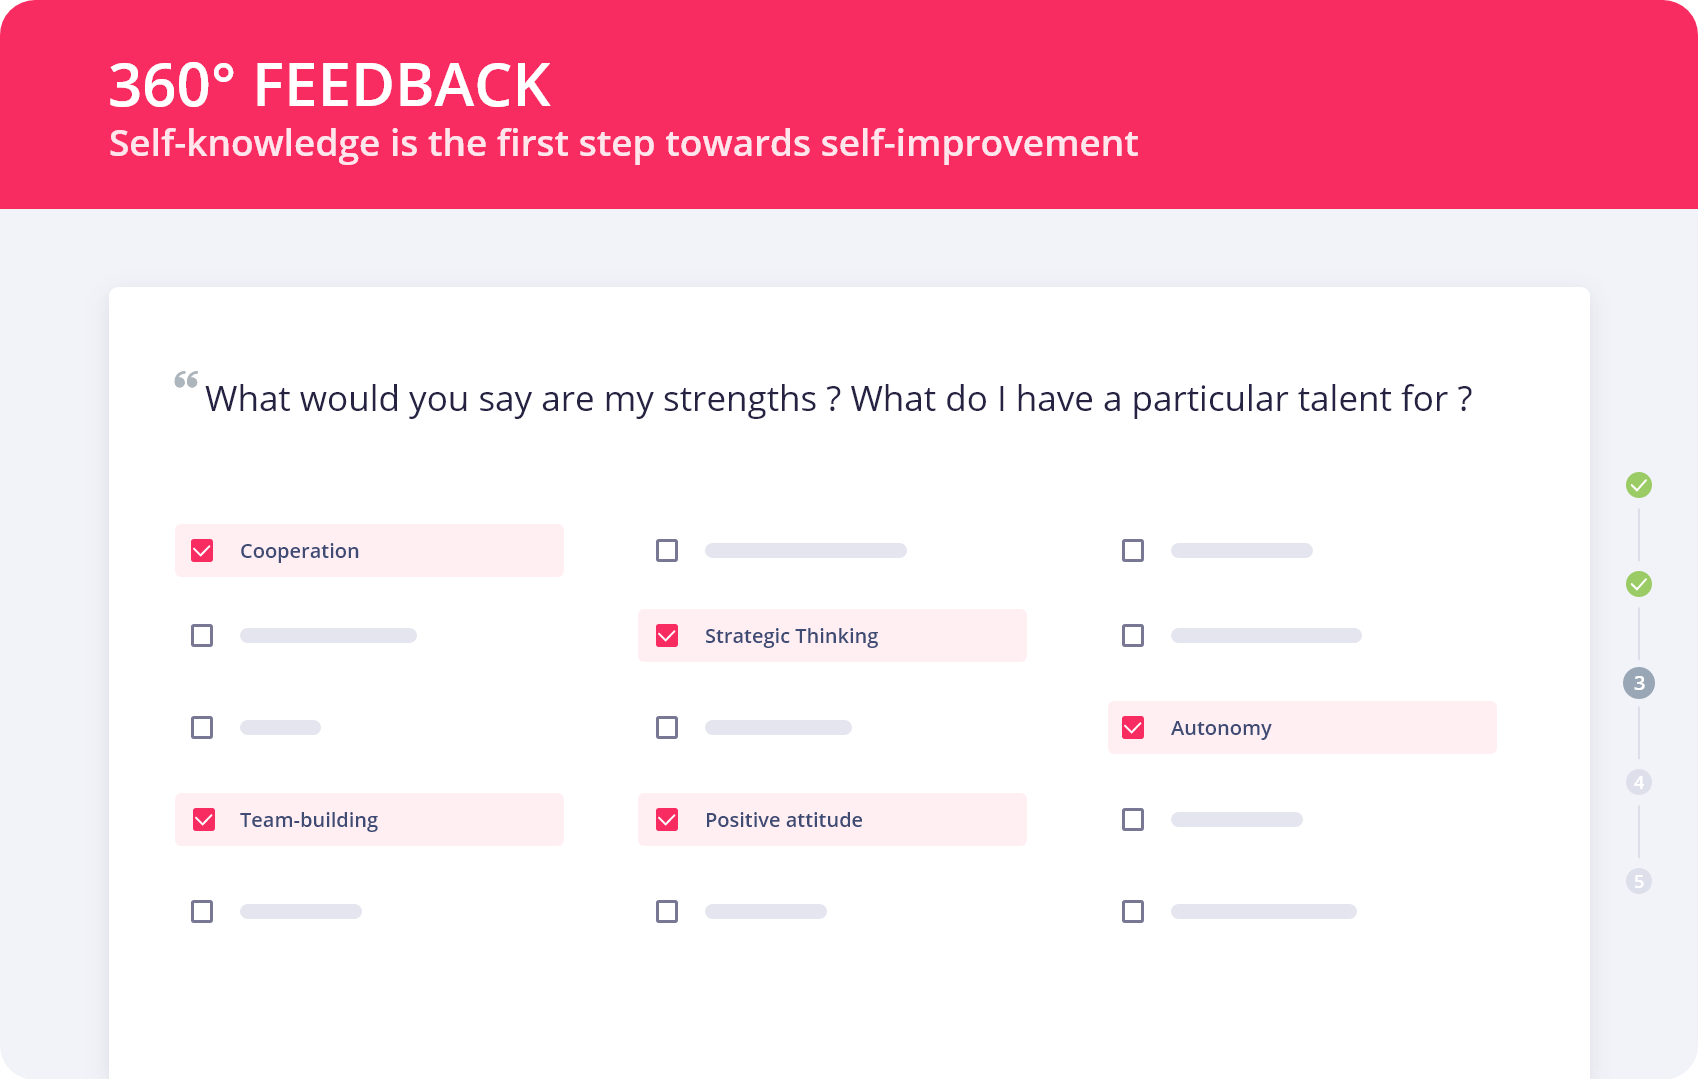Check the empty box below Team-building
The width and height of the screenshot is (1698, 1079).
tap(202, 912)
